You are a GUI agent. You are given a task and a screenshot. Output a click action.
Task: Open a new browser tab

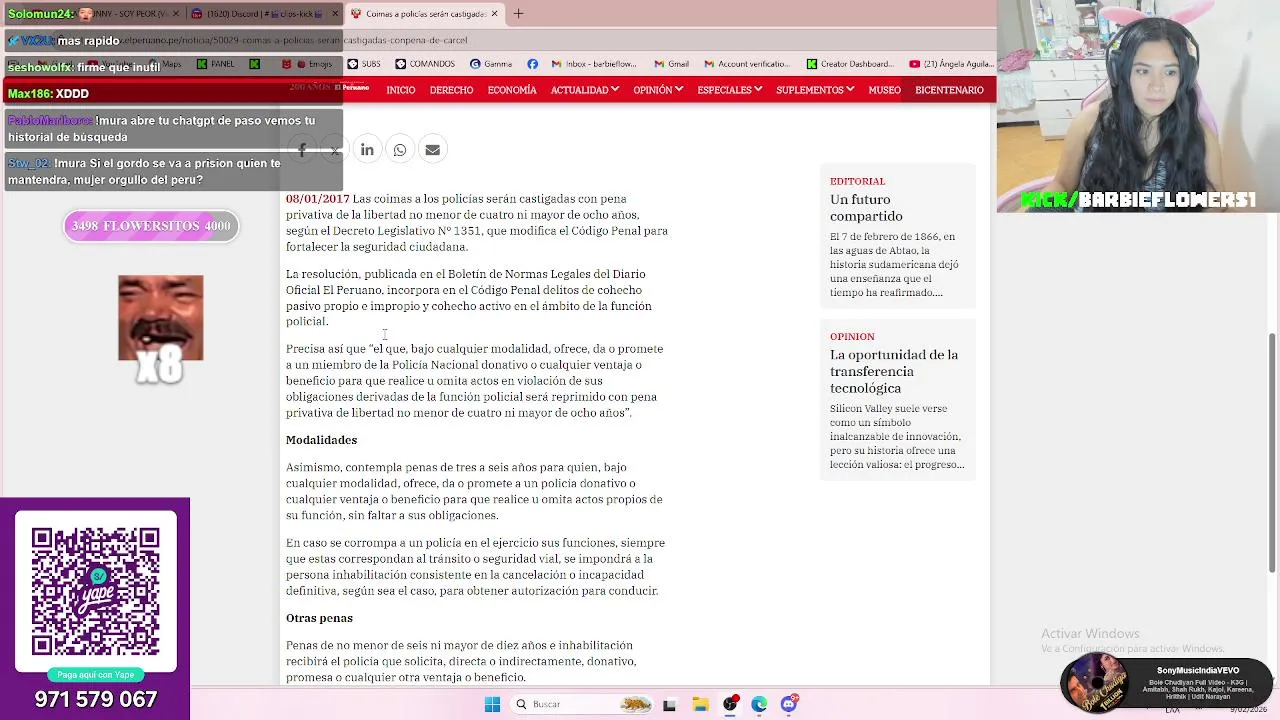point(518,14)
